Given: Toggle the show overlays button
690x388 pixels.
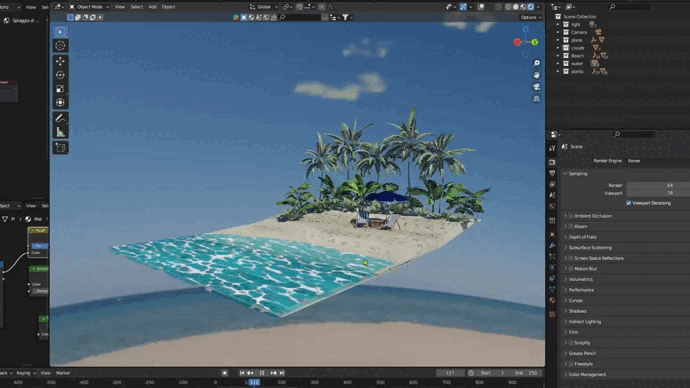Looking at the screenshot, I should coord(481,7).
